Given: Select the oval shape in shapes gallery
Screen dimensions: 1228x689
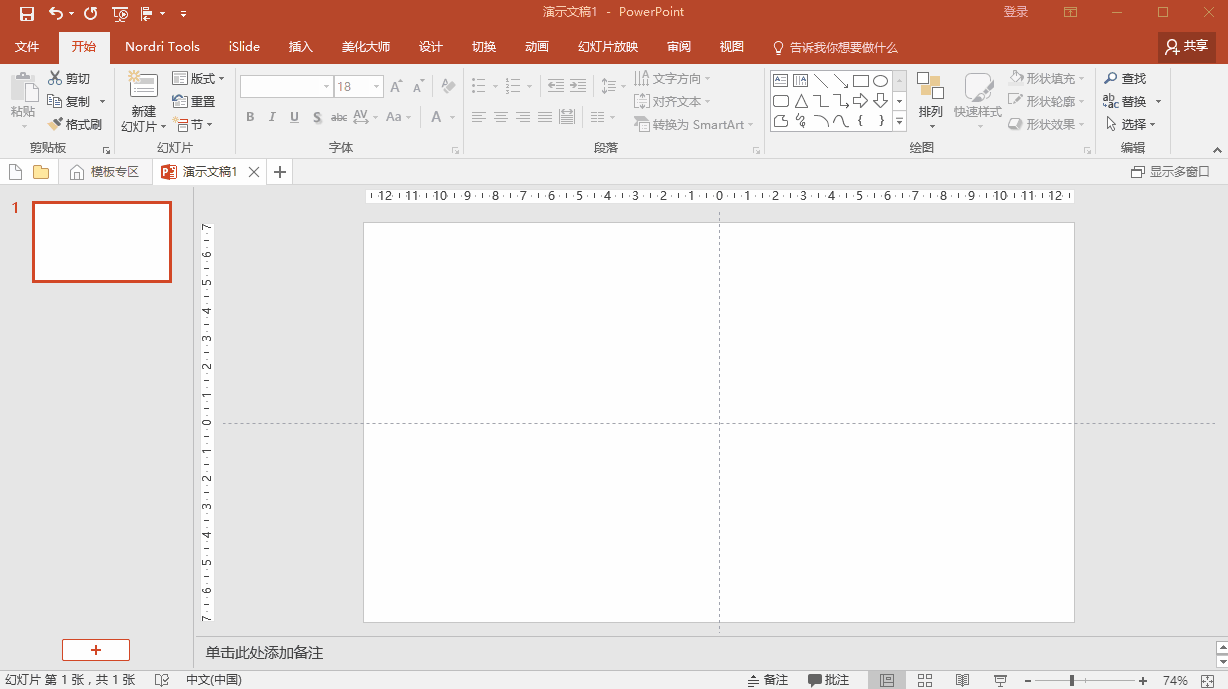Looking at the screenshot, I should pos(880,81).
